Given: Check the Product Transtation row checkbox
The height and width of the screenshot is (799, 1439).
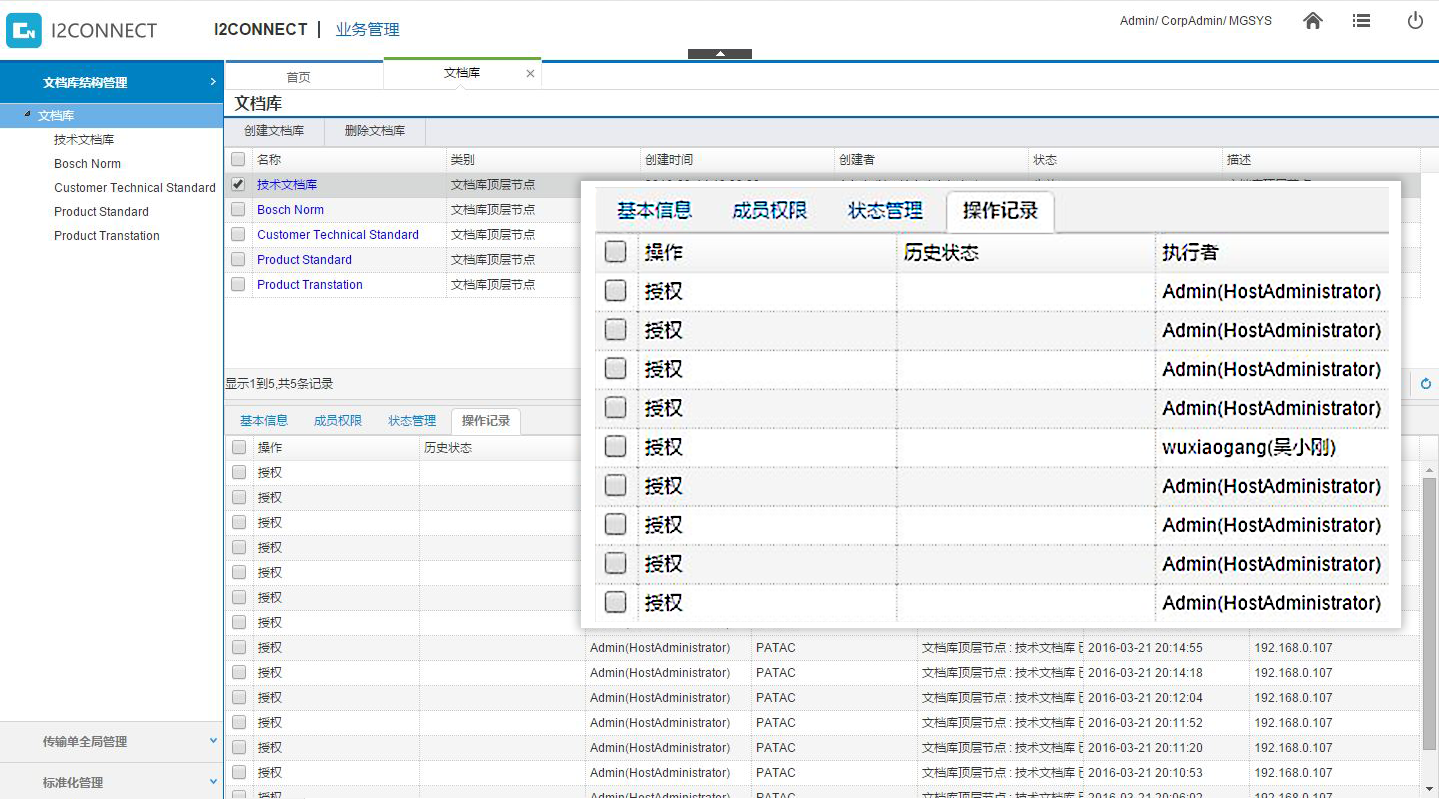Looking at the screenshot, I should point(238,284).
